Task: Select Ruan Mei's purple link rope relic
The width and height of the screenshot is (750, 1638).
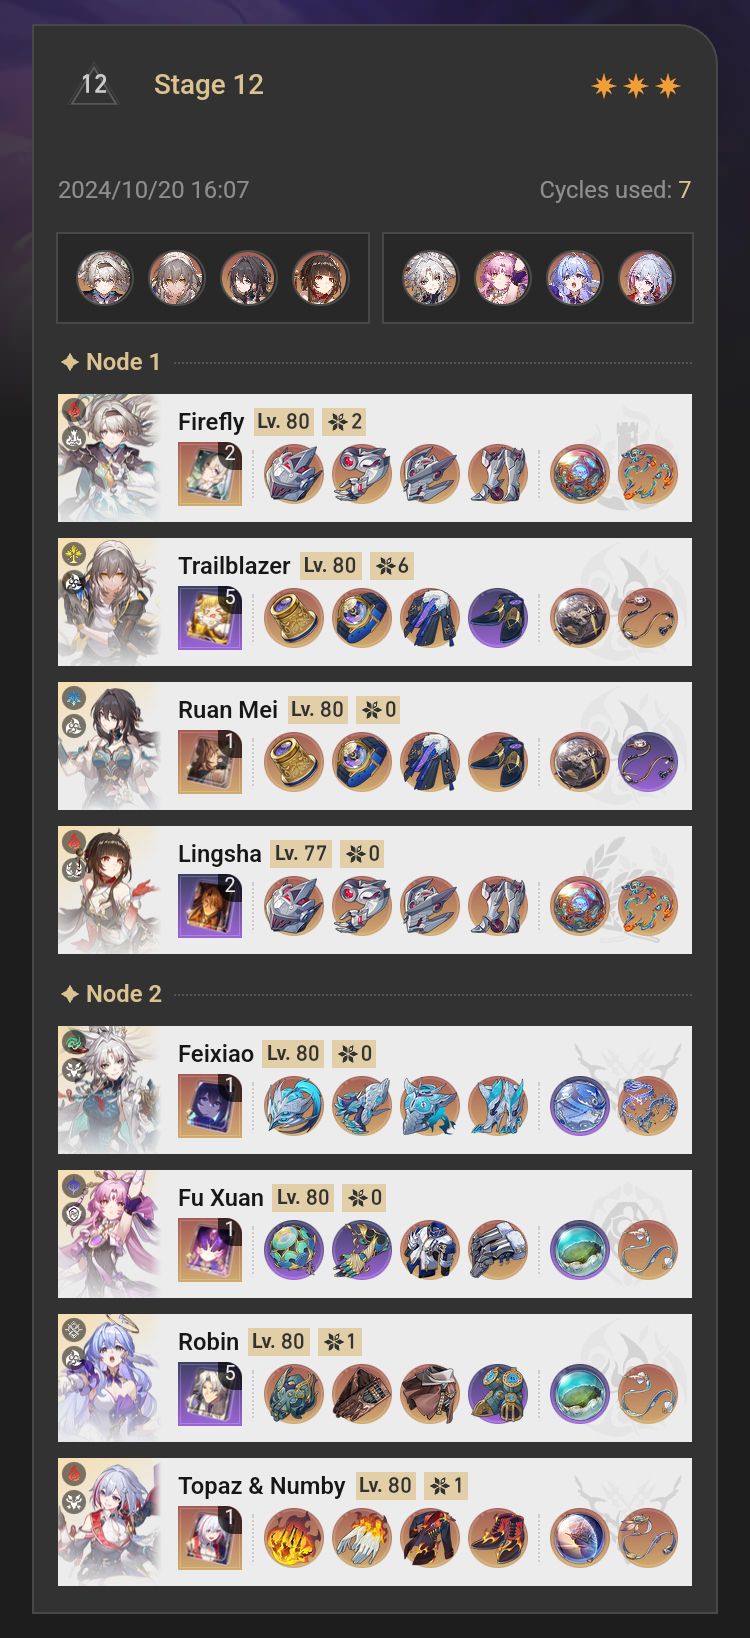Action: [648, 762]
